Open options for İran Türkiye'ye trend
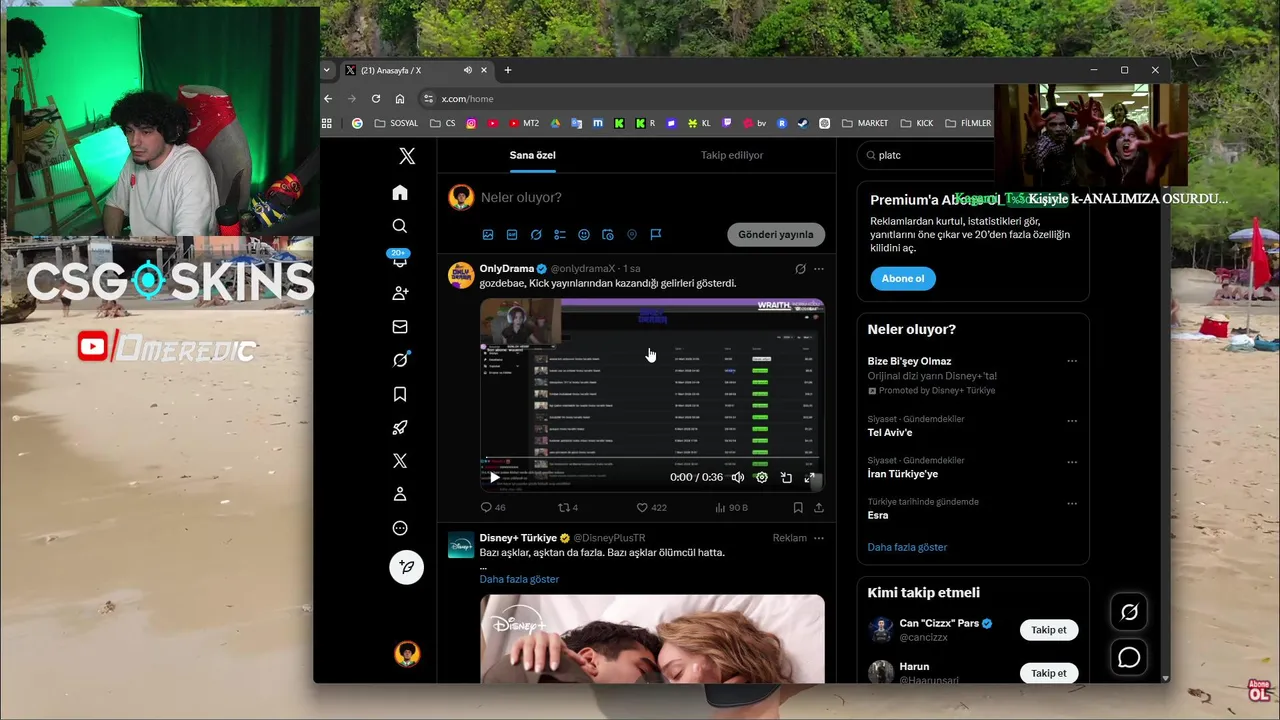 tap(1072, 463)
